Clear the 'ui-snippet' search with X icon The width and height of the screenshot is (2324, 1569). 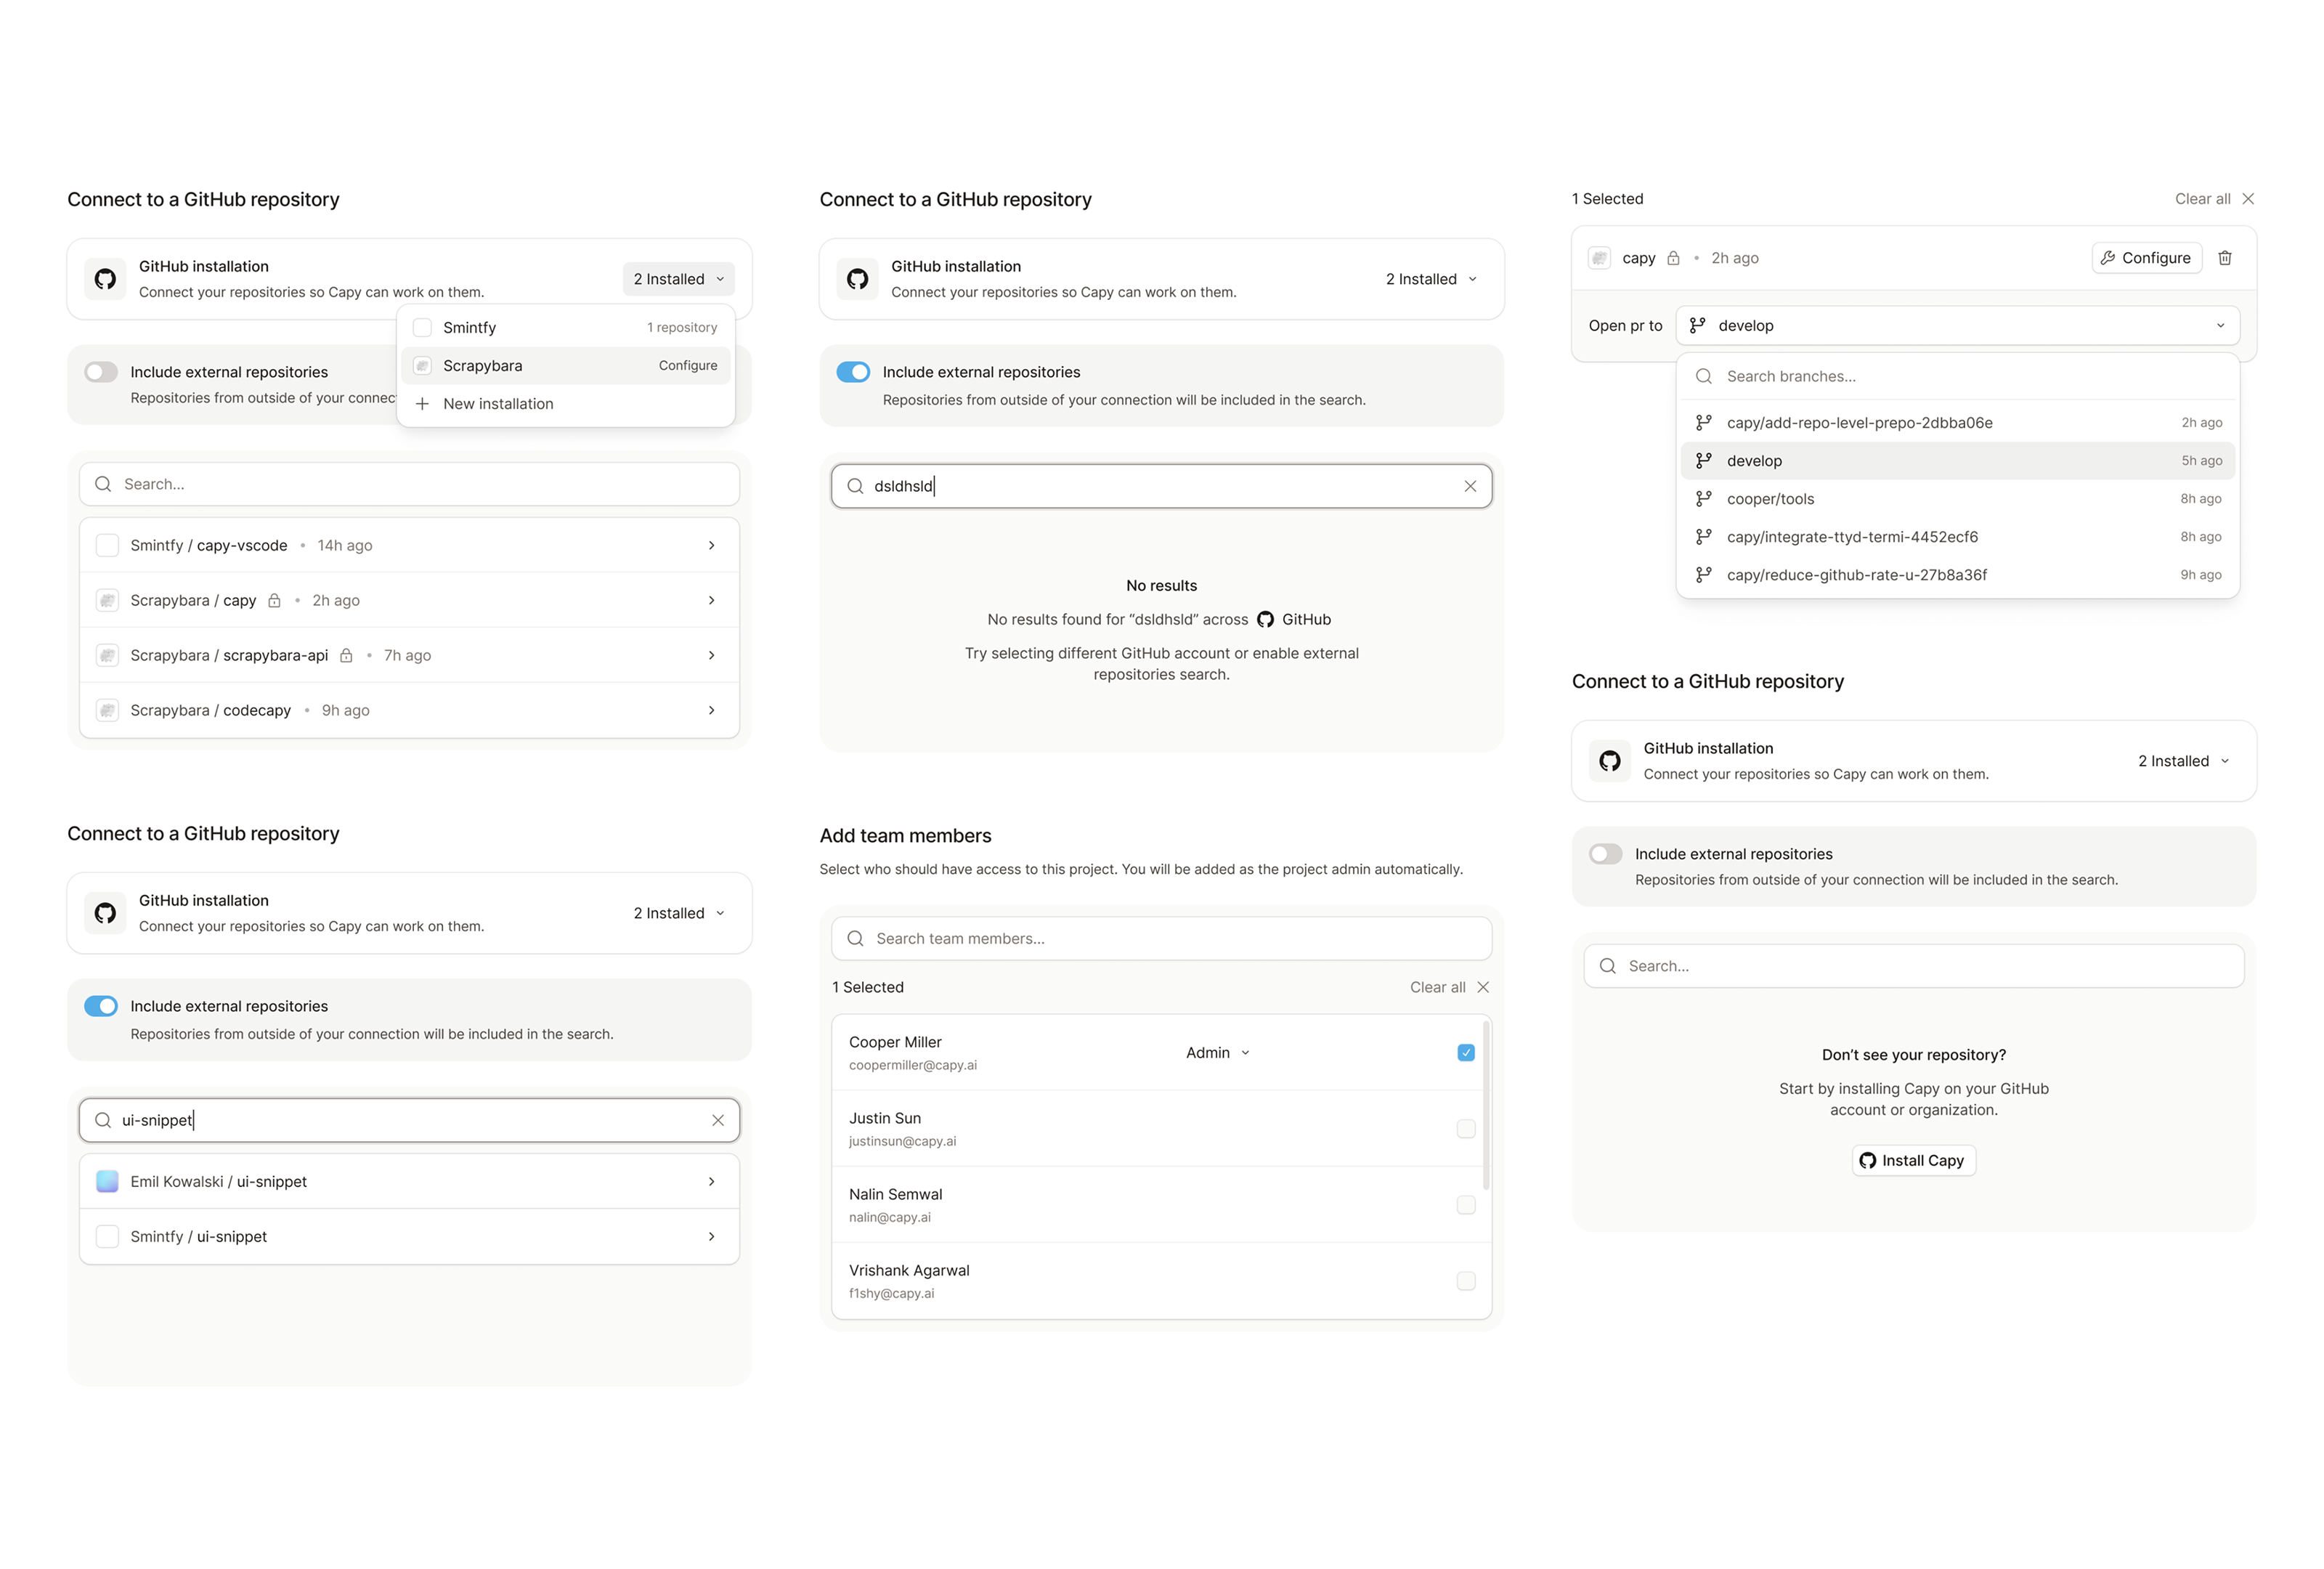tap(717, 1120)
